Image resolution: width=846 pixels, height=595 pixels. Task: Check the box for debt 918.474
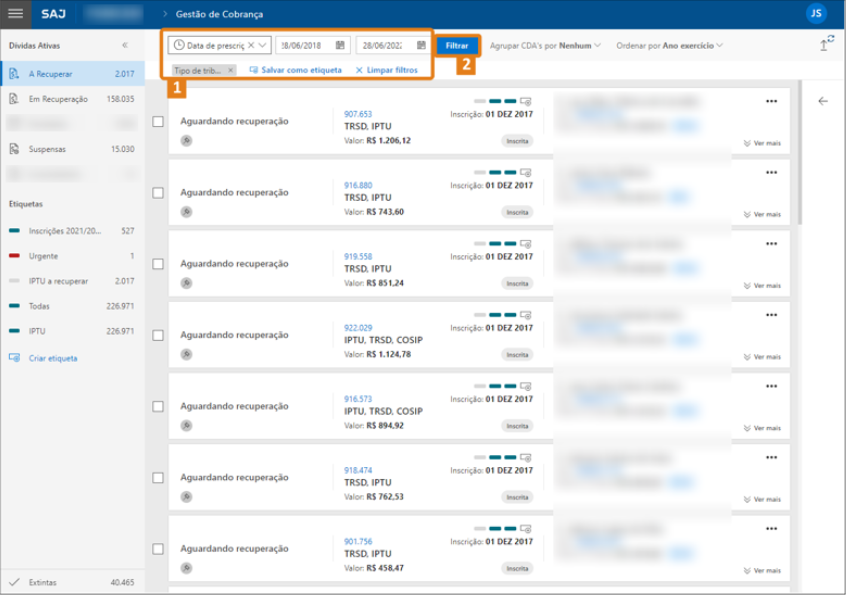click(x=158, y=478)
